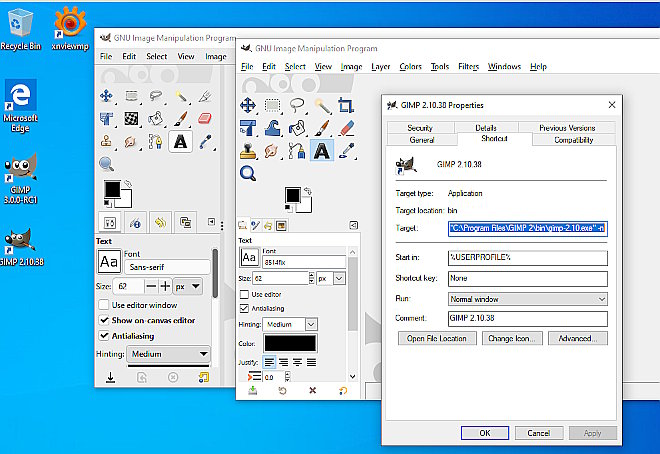Uncheck 'Show on-canvas editor' option
660x454 pixels.
coord(104,319)
